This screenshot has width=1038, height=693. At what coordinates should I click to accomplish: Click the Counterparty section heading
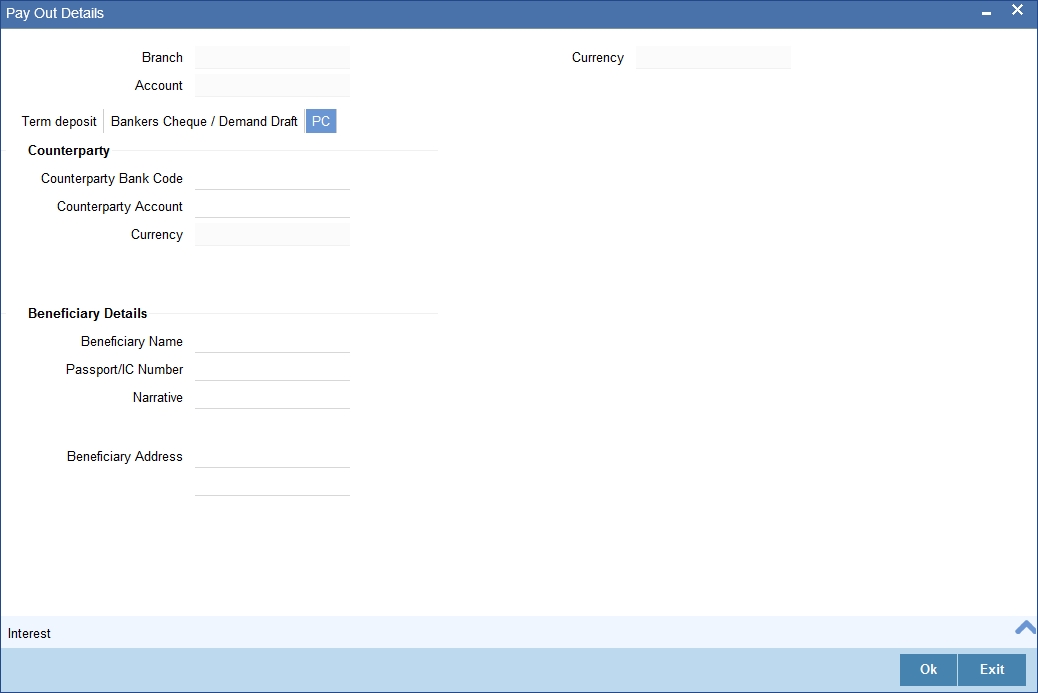click(69, 150)
